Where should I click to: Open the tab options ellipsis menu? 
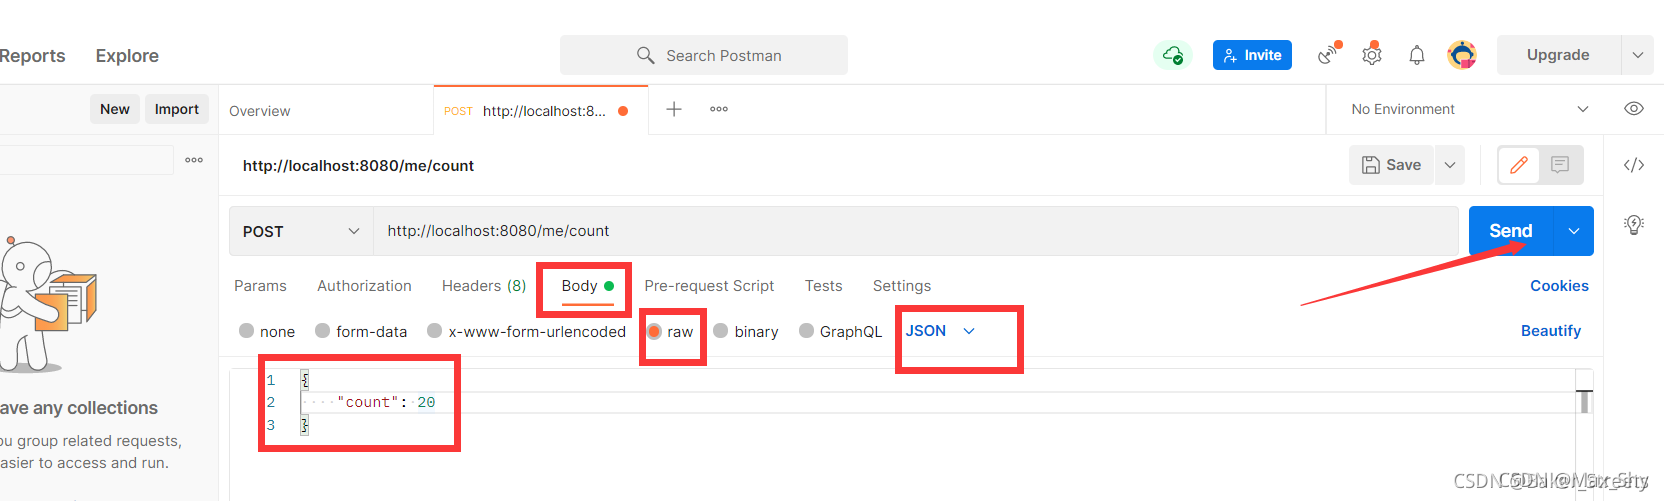click(x=719, y=109)
